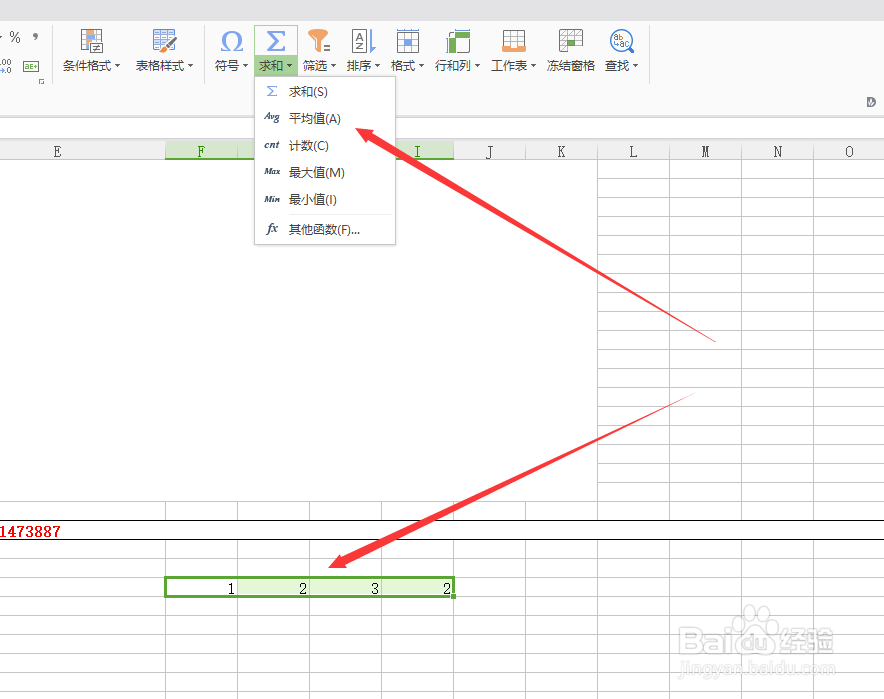This screenshot has height=699, width=884.
Task: Click the percent style icon
Action: 15,38
